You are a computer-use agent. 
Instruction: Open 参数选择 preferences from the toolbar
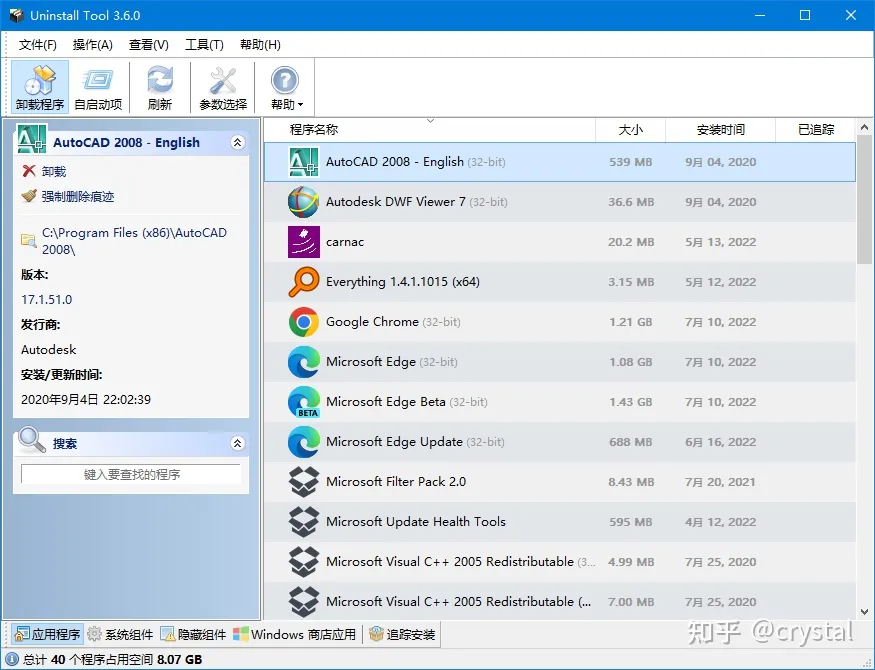[223, 87]
